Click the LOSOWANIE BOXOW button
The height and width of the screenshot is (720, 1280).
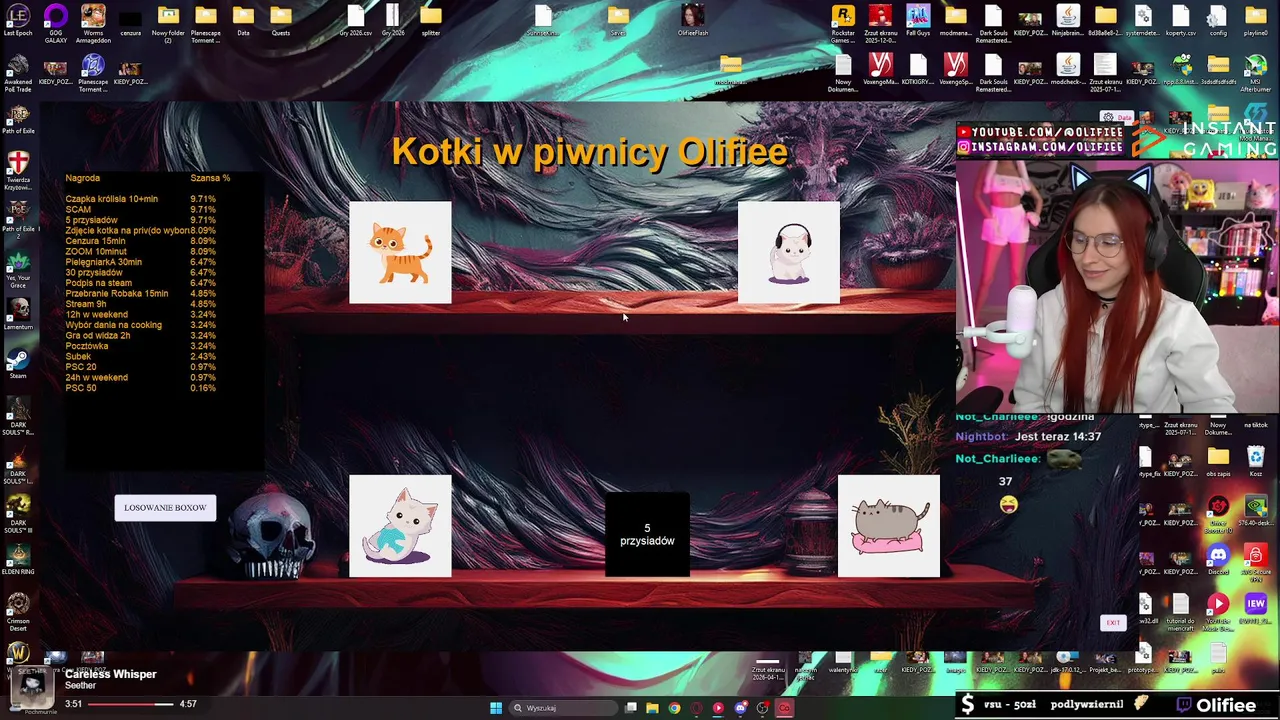pos(165,508)
